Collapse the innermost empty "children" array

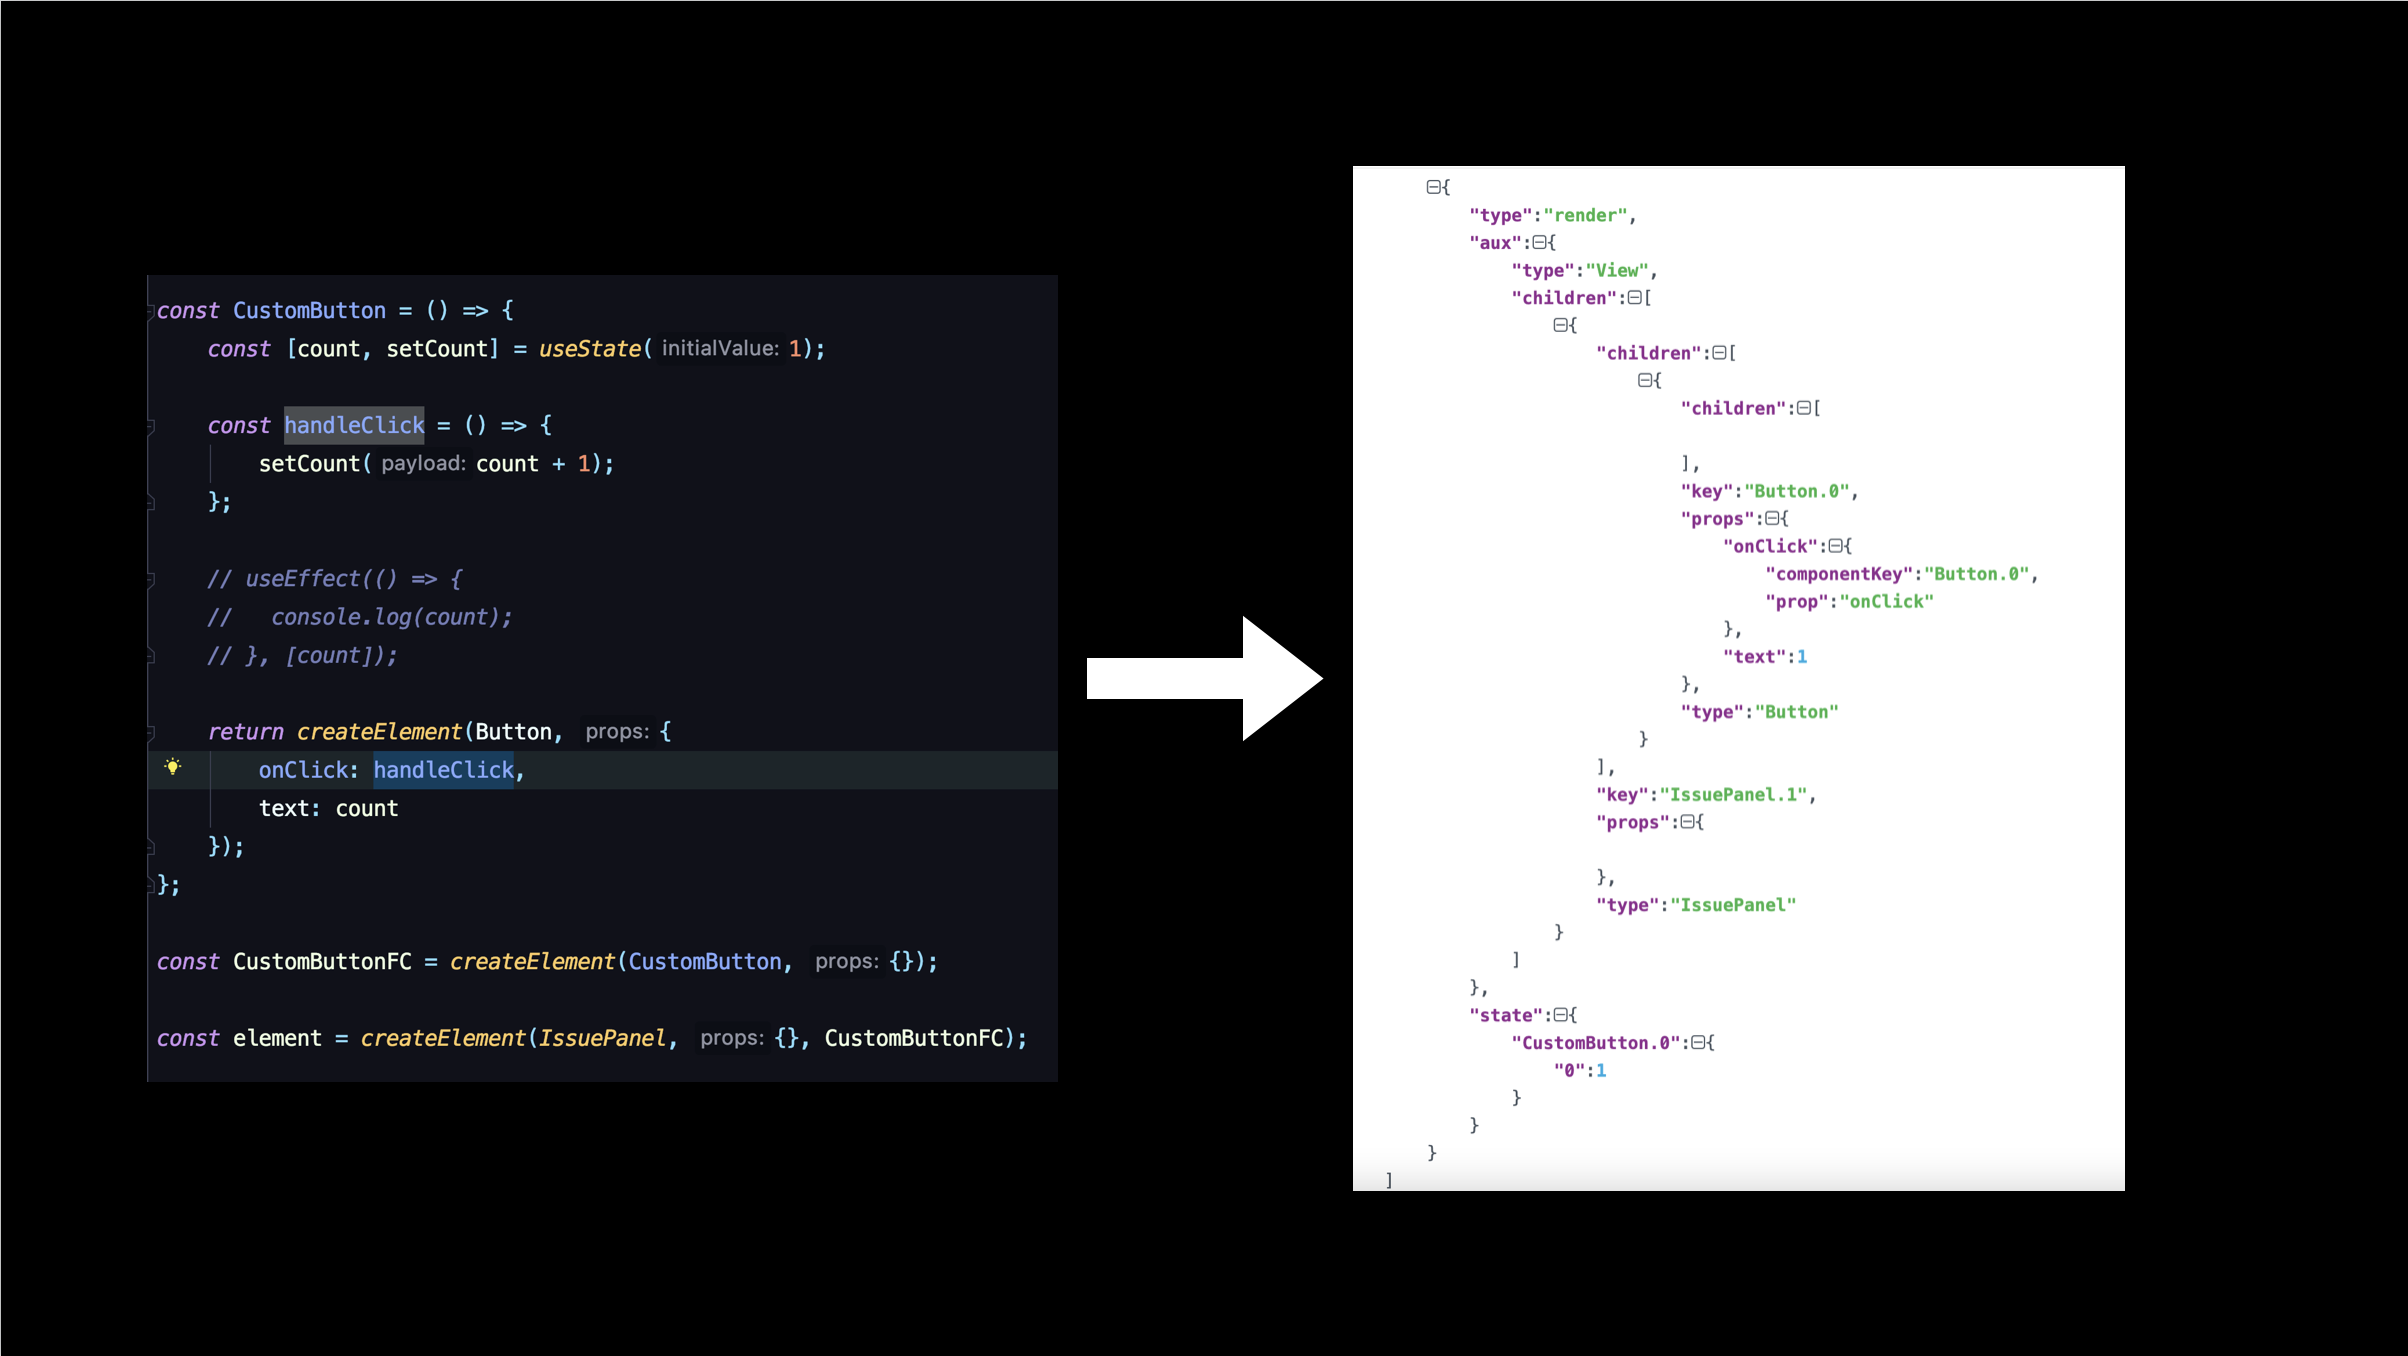coord(1804,408)
